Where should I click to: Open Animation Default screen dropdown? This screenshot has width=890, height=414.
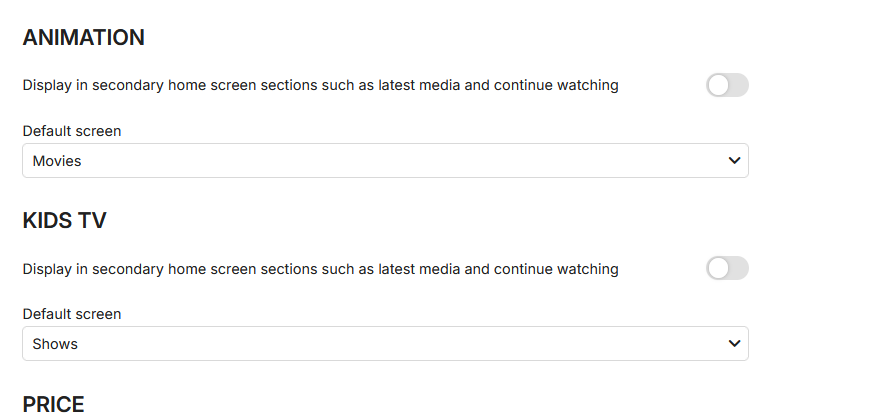385,160
